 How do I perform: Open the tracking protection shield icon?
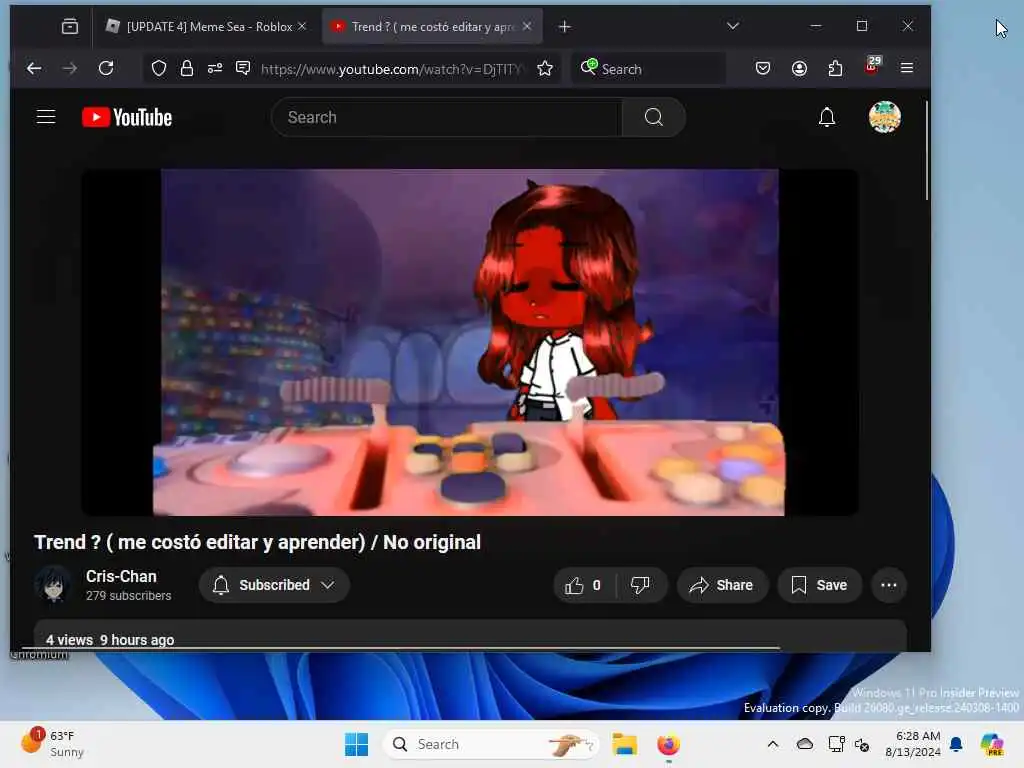point(159,68)
